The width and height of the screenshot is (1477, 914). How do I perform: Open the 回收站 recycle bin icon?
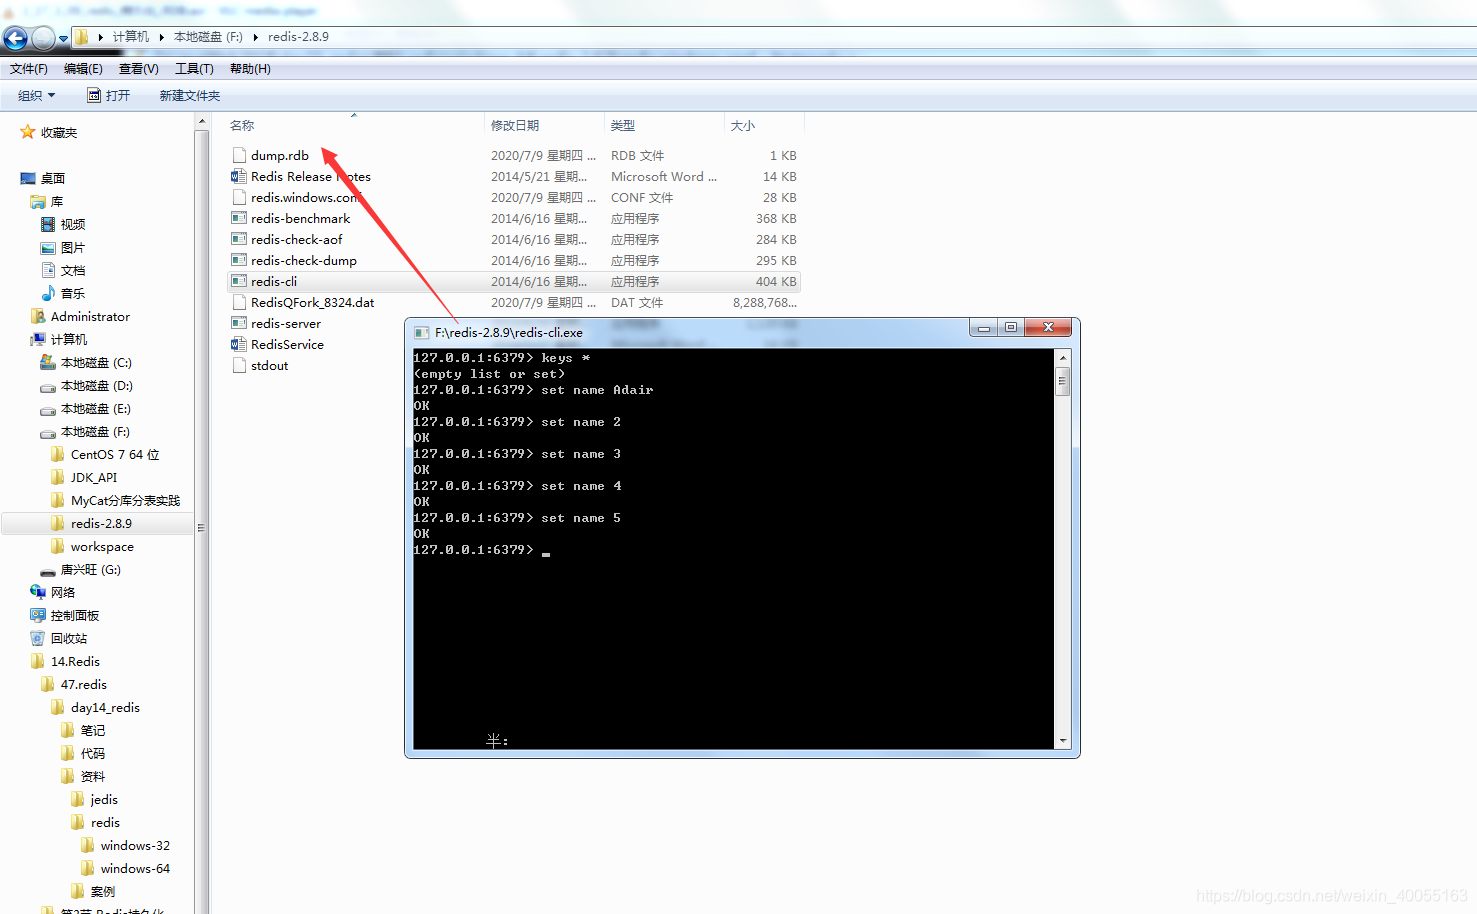[38, 638]
